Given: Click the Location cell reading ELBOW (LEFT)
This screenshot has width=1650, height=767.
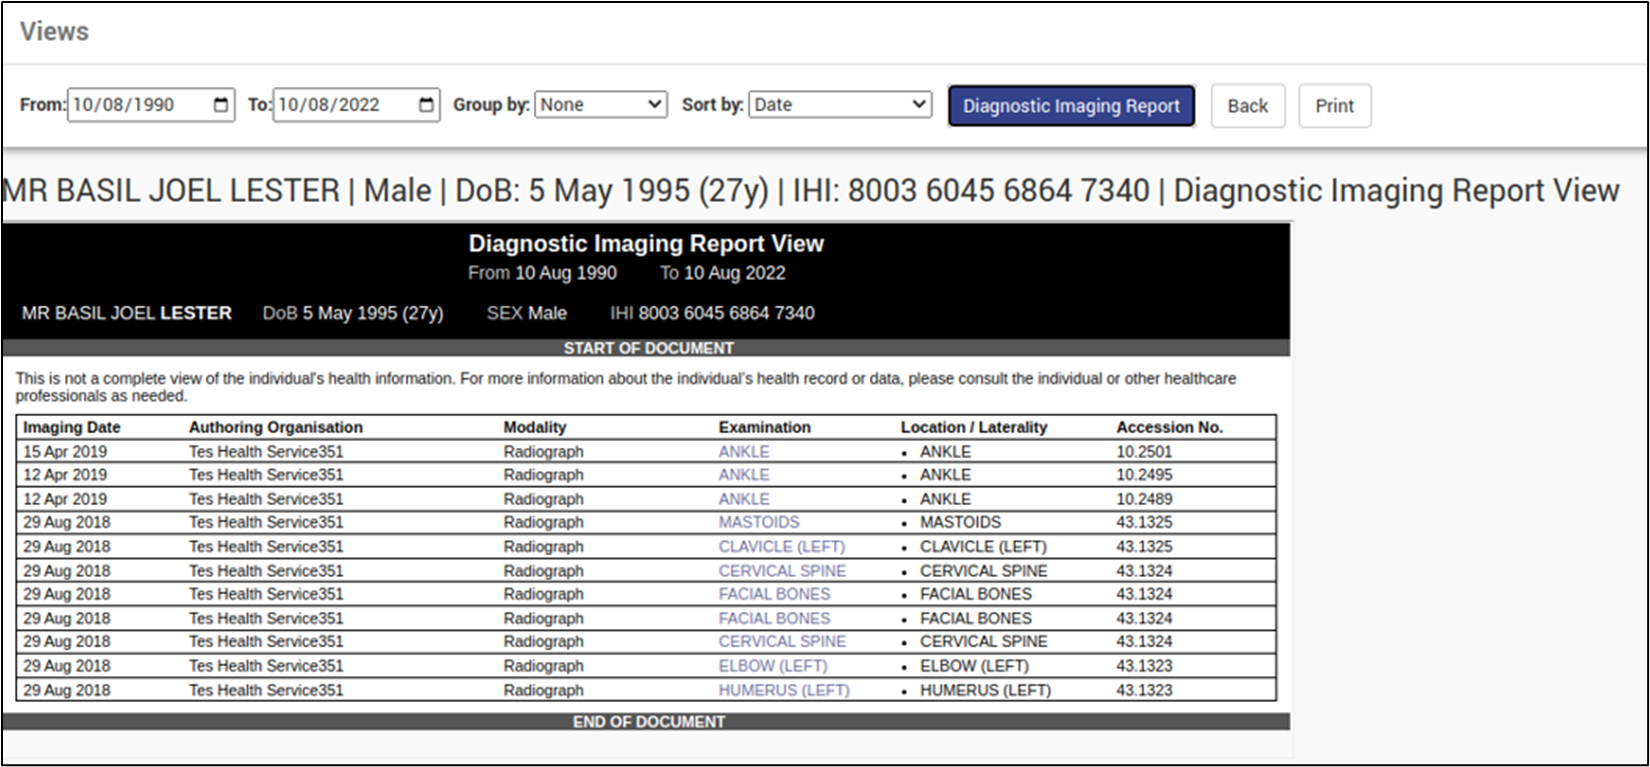Looking at the screenshot, I should pos(974,666).
